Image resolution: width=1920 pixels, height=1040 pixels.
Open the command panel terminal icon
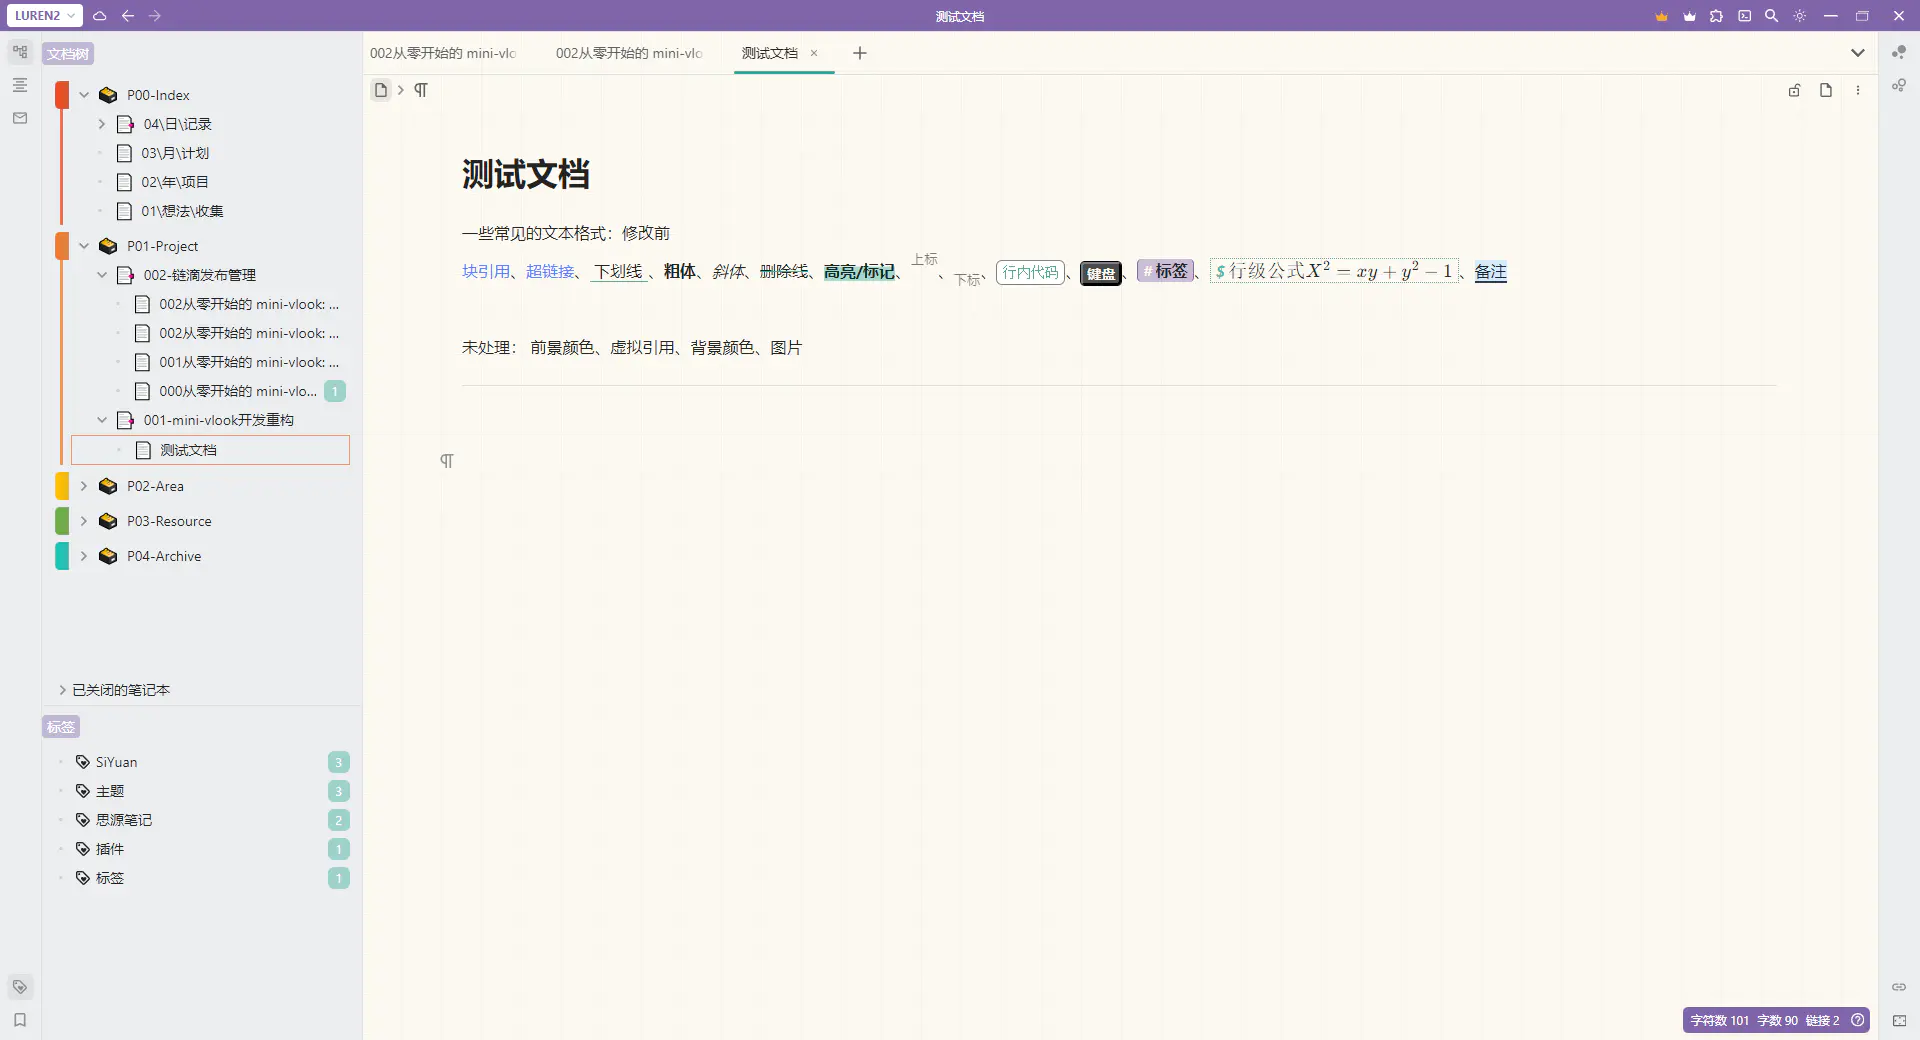[1744, 16]
